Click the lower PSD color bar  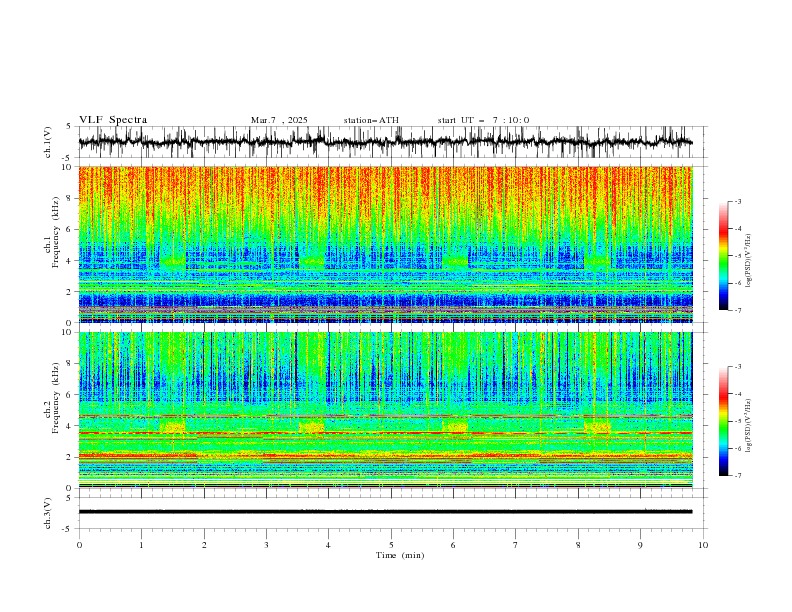click(723, 421)
